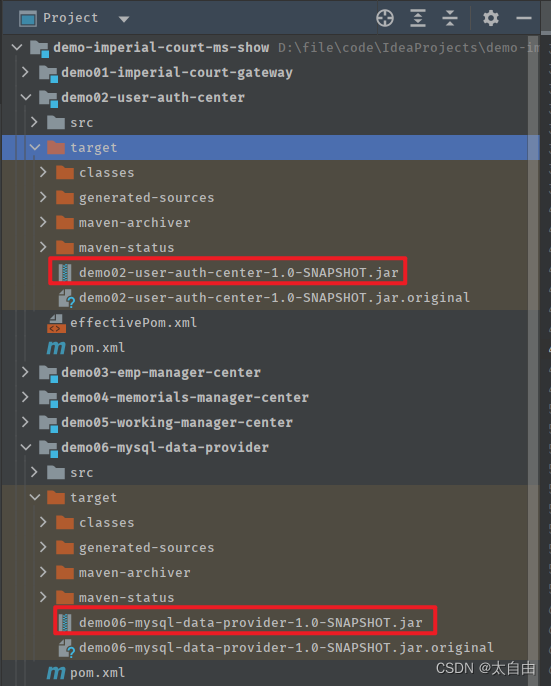Expand the demo03-emp-manager-center module
551x686 pixels.
click(25, 372)
